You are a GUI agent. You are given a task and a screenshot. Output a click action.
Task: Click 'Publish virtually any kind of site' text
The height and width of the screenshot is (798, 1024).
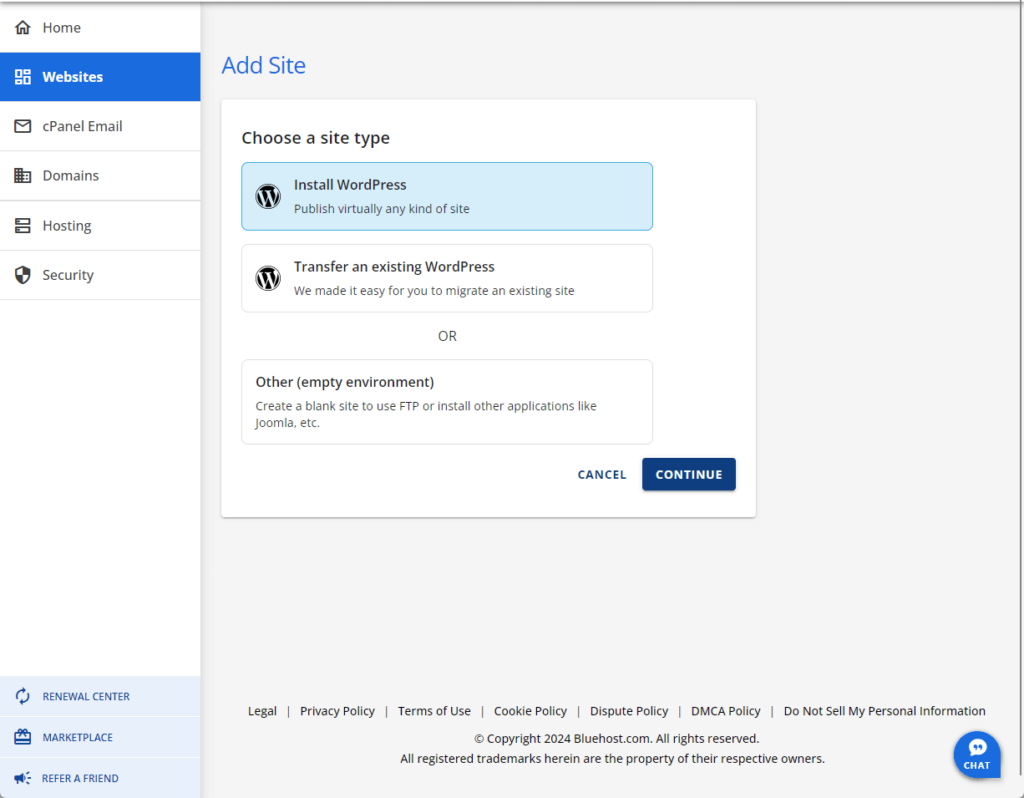click(x=381, y=209)
